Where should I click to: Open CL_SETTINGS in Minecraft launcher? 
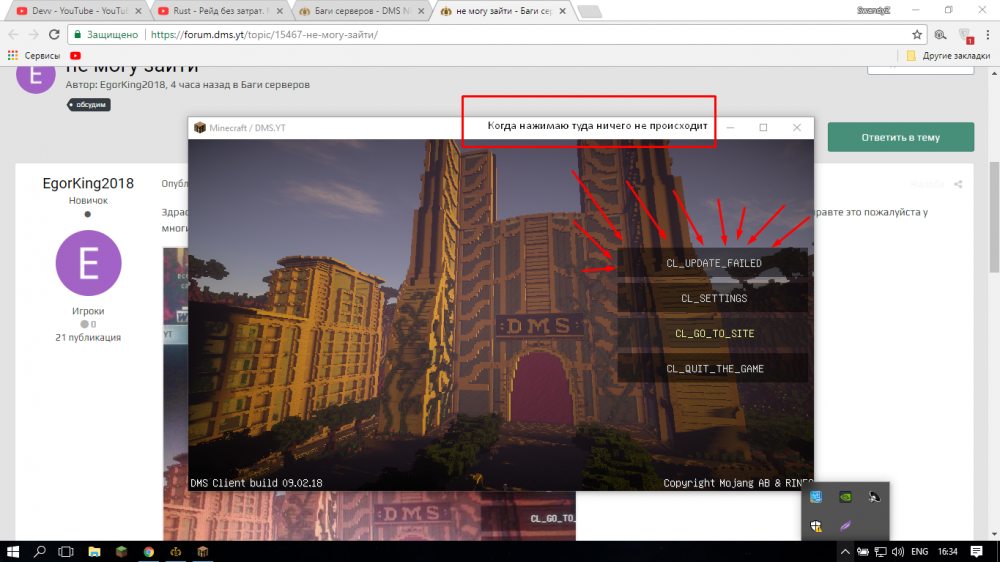point(713,298)
